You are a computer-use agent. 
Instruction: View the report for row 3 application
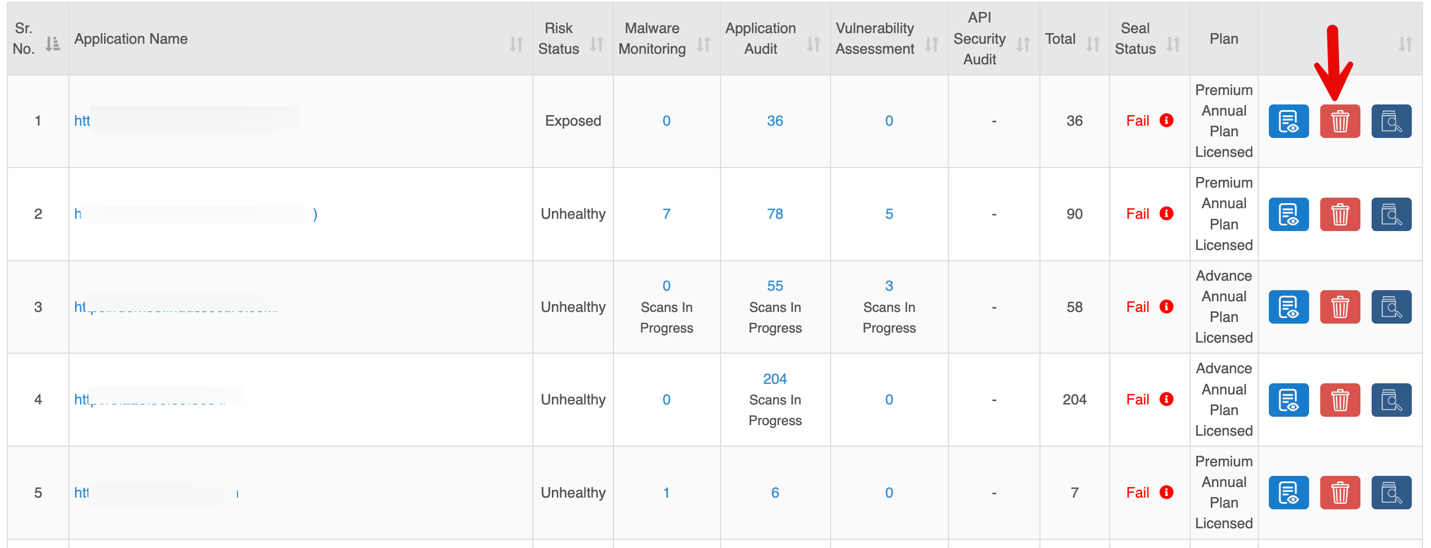click(x=1288, y=307)
